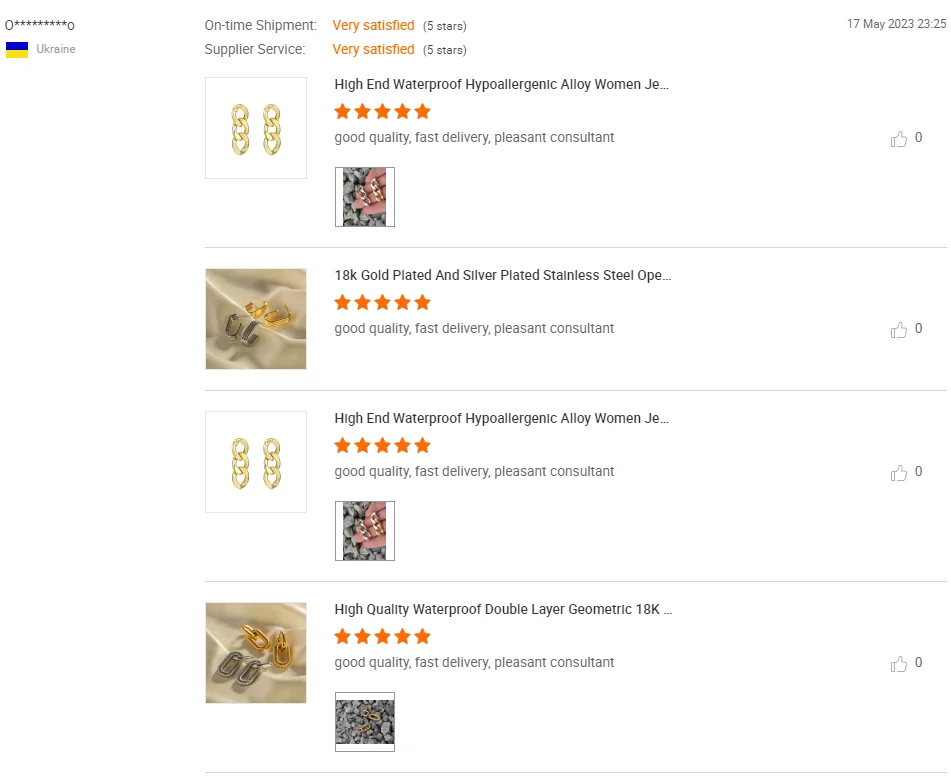Open second High End Waterproof Hypoallergenic link
This screenshot has width=951, height=778.
pos(501,419)
